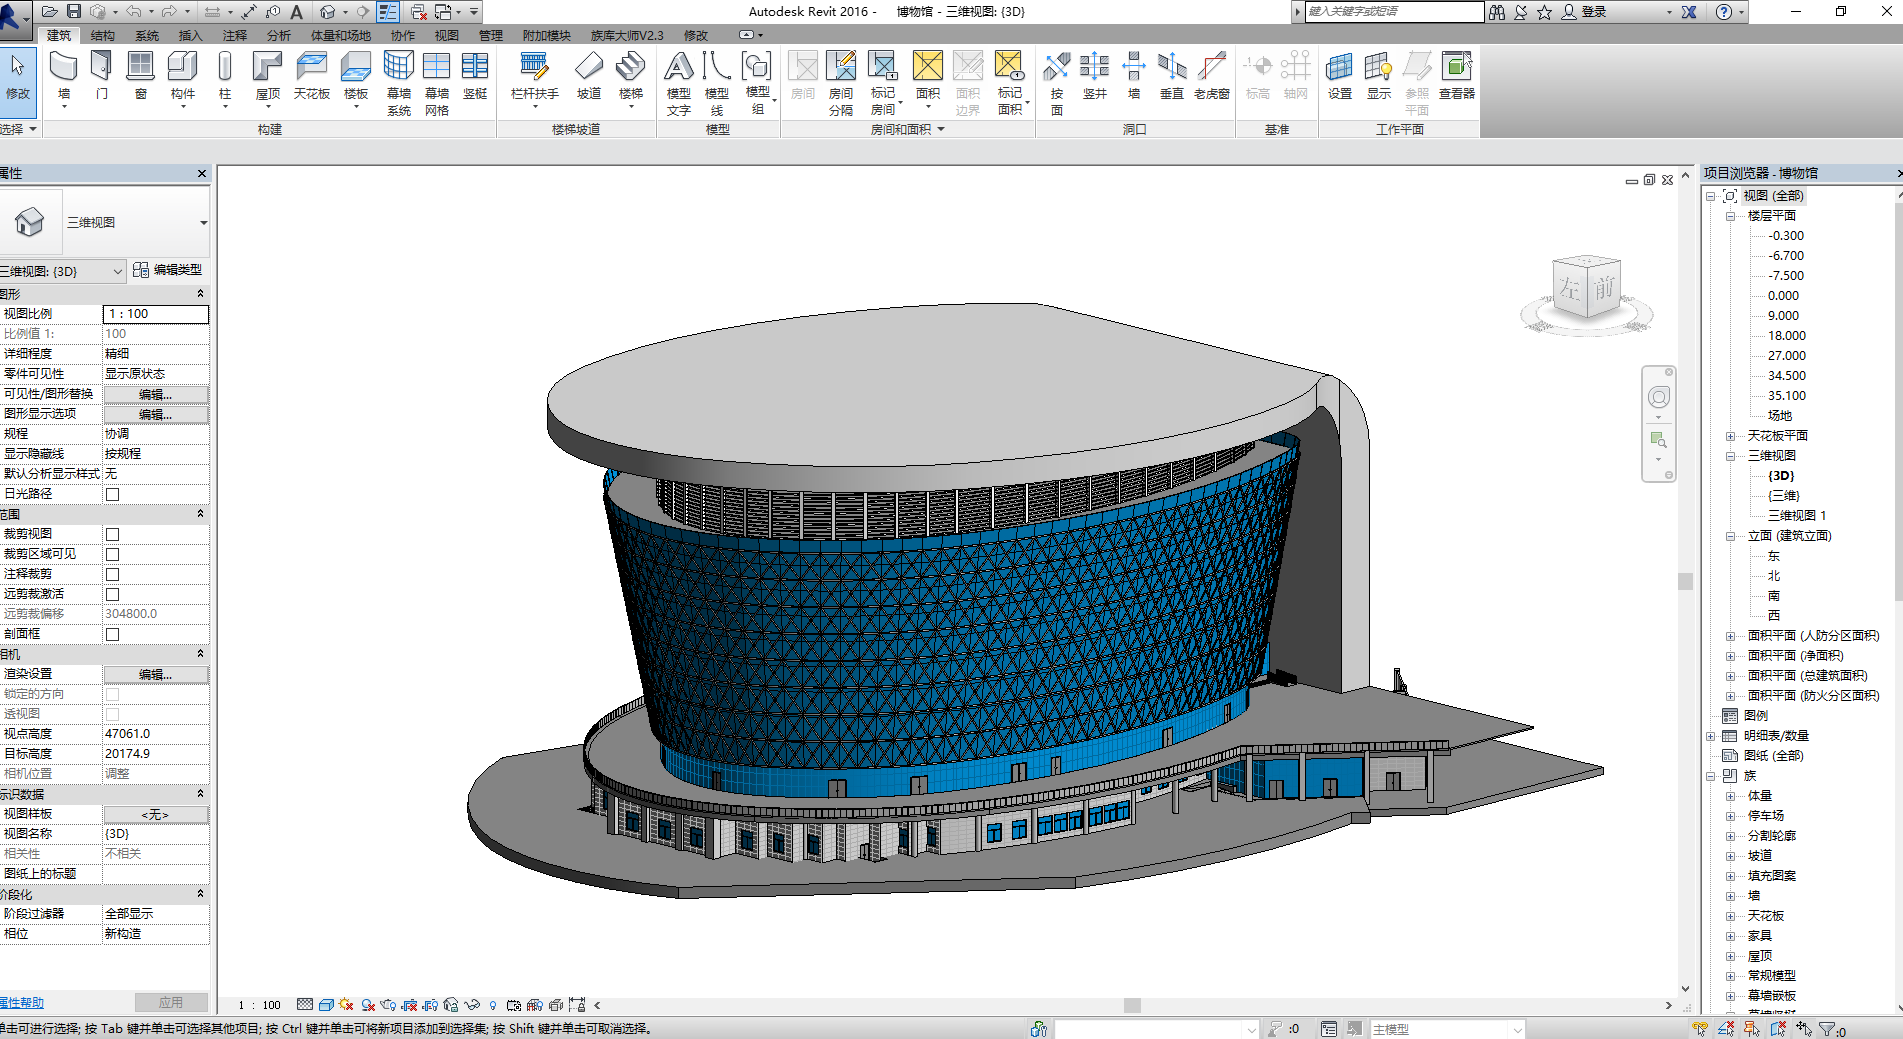Open the 三维视图 type selector dropdown
The height and width of the screenshot is (1039, 1903).
(x=203, y=222)
